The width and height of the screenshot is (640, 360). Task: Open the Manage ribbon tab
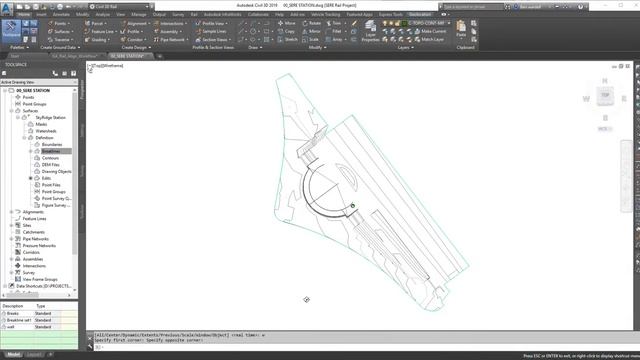click(139, 14)
